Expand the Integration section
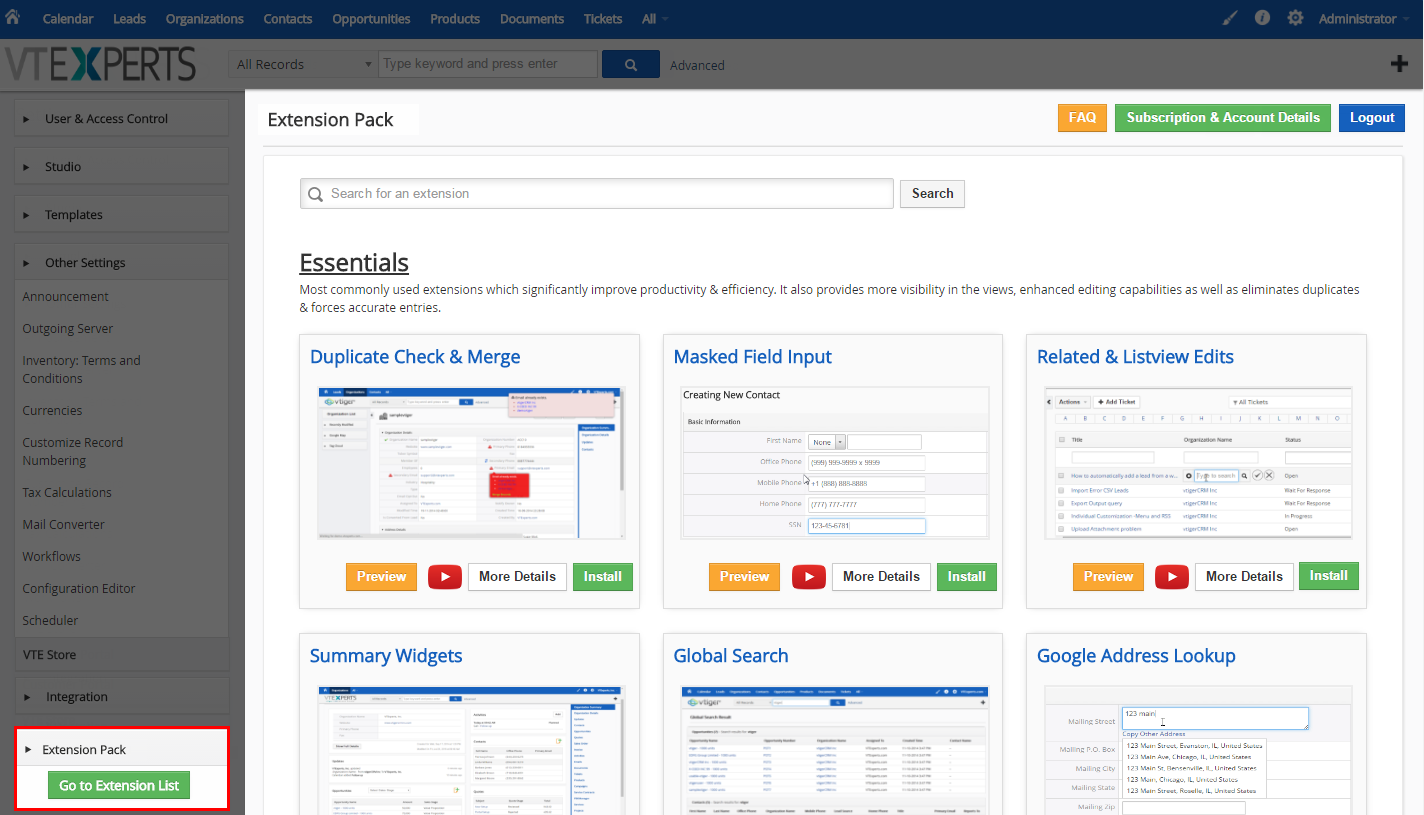The height and width of the screenshot is (815, 1424). [121, 696]
